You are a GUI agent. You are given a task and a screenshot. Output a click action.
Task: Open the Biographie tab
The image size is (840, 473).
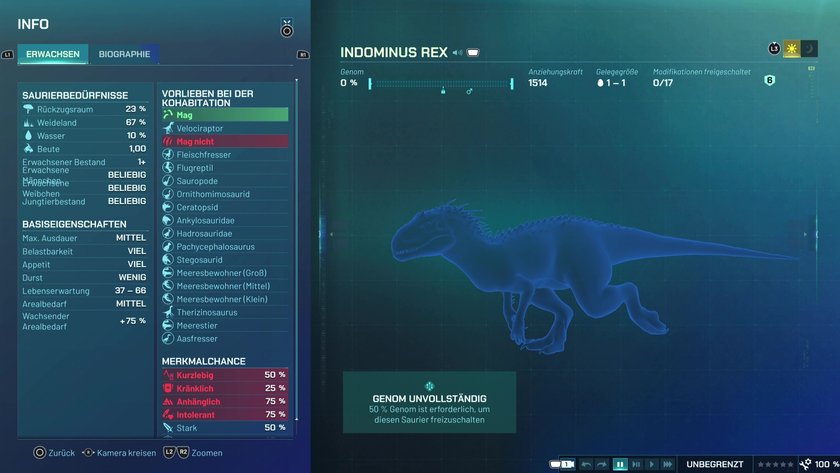124,54
